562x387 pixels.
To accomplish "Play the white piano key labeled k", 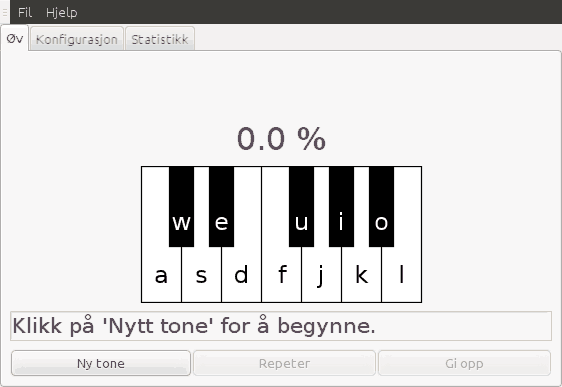I will [362, 275].
